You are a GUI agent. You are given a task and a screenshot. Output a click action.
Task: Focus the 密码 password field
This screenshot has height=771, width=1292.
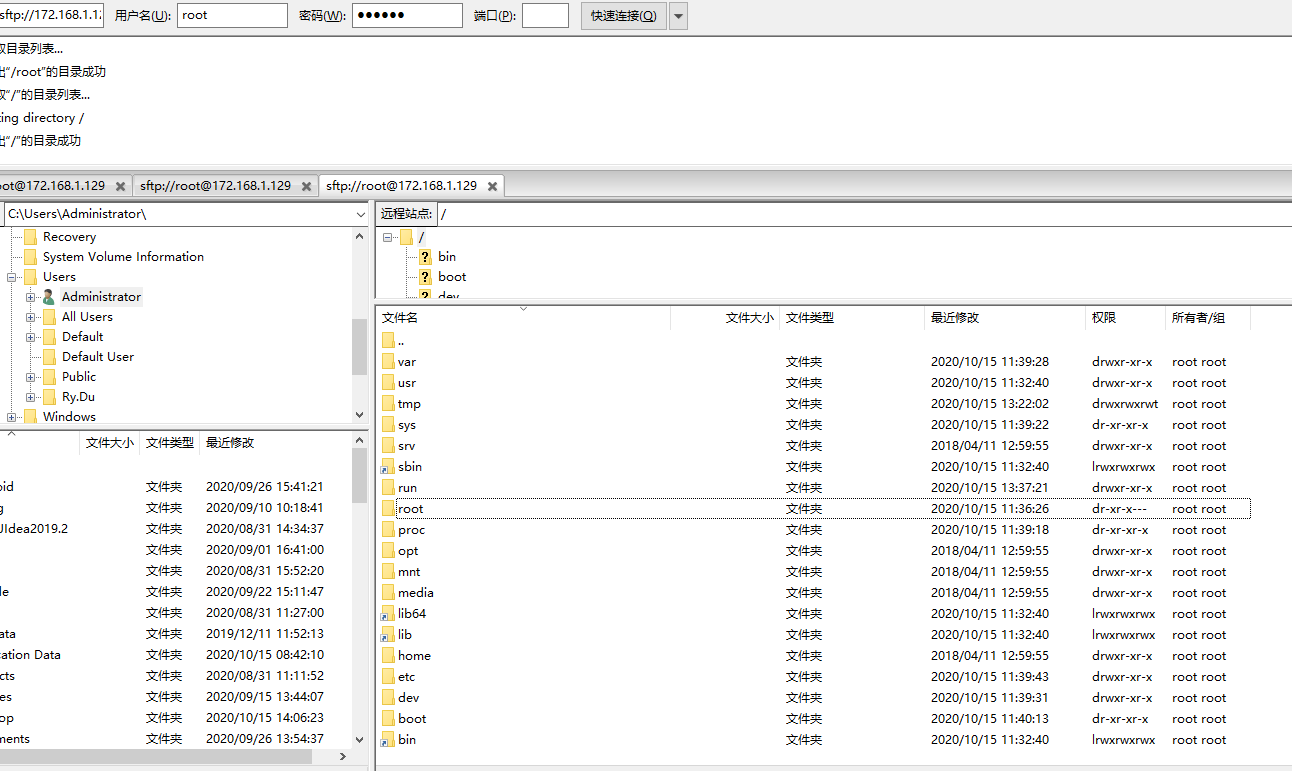[x=407, y=15]
